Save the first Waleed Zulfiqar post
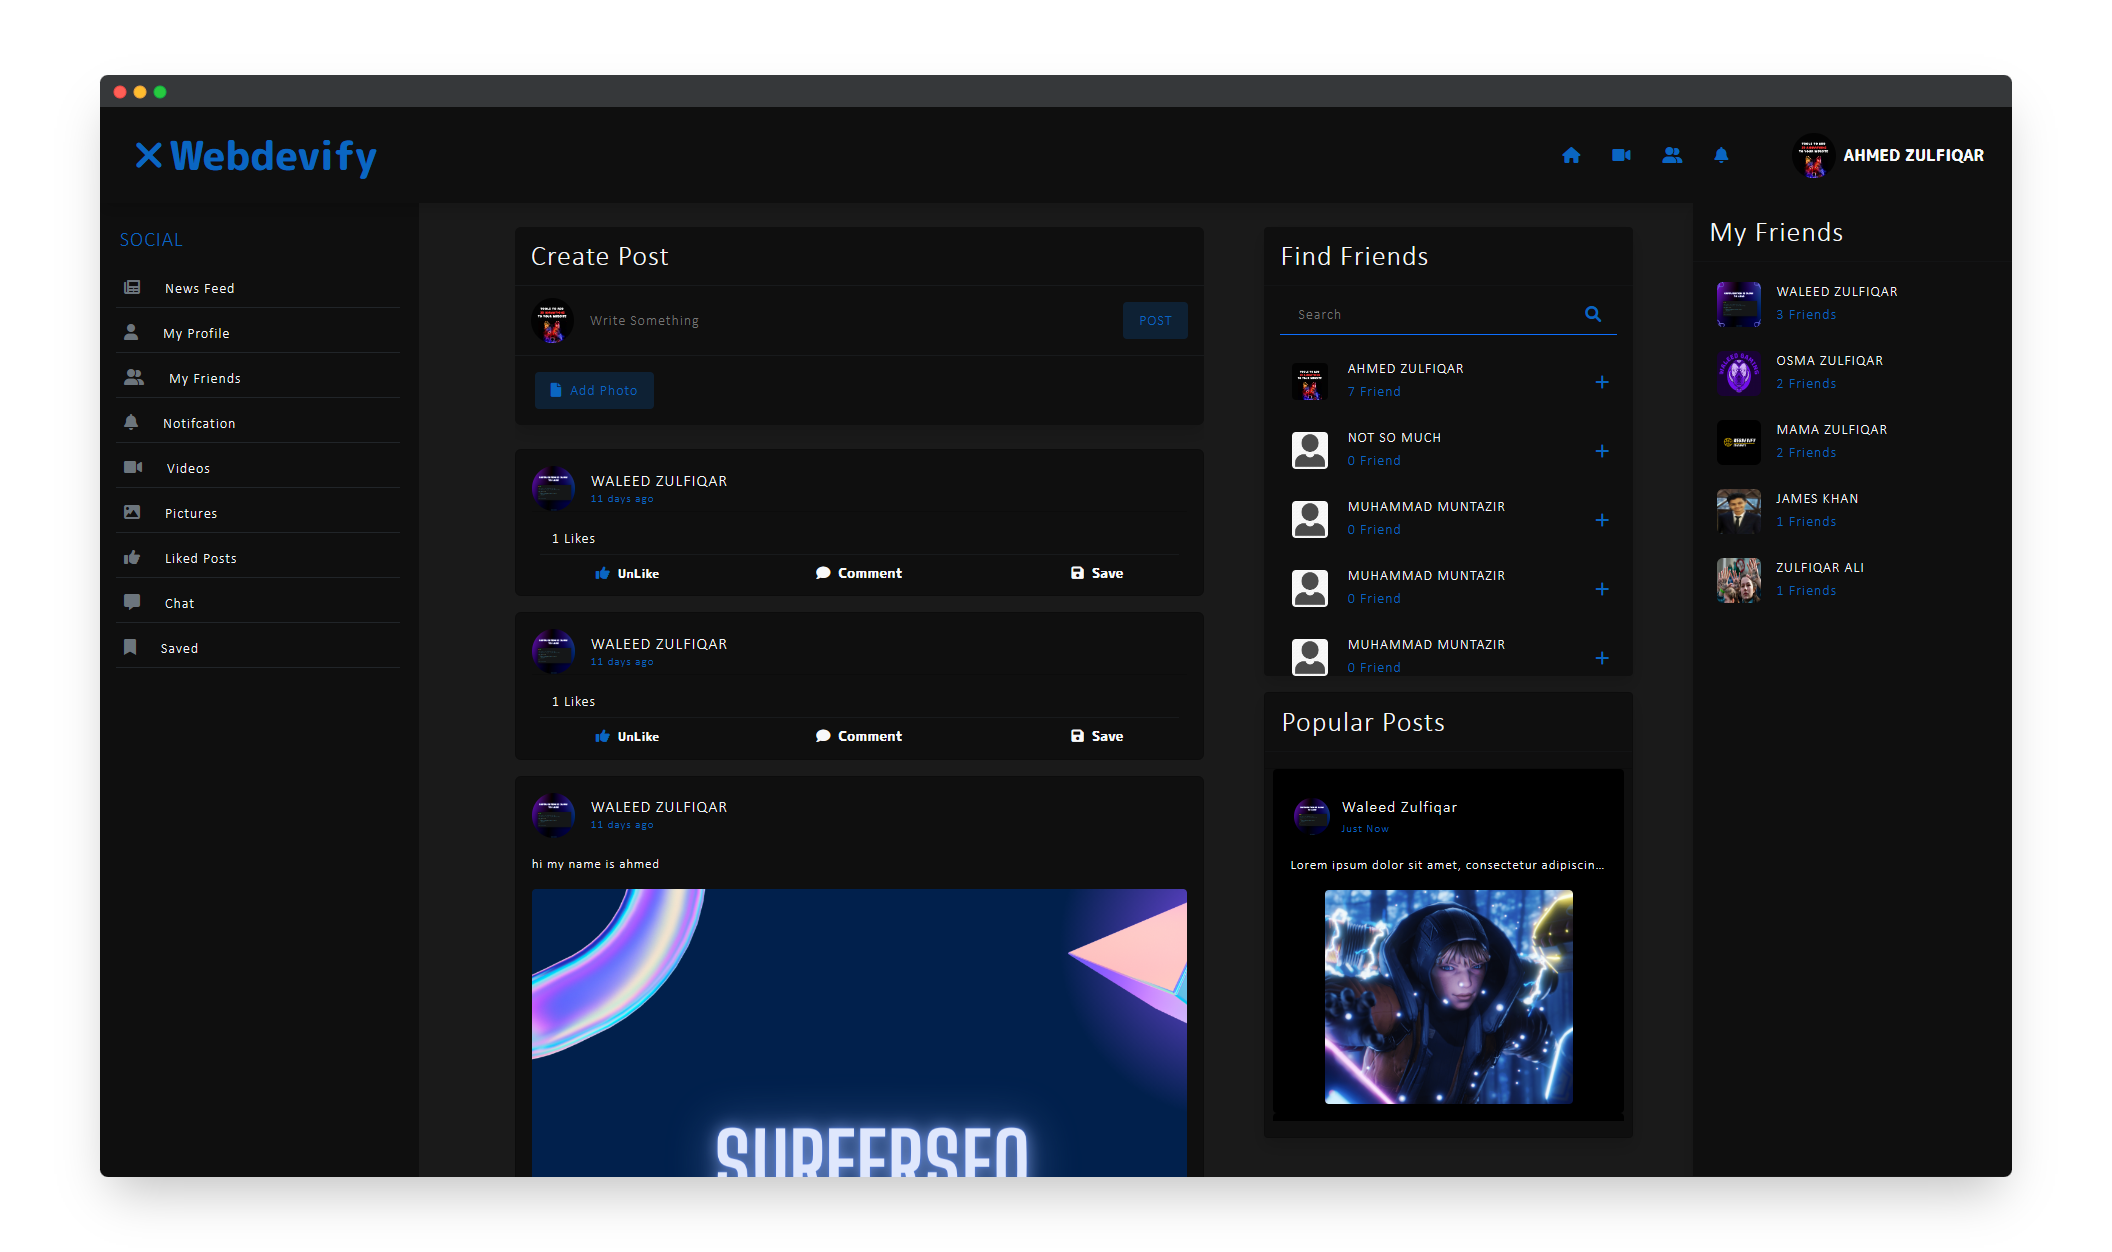This screenshot has height=1252, width=2112. [1097, 573]
